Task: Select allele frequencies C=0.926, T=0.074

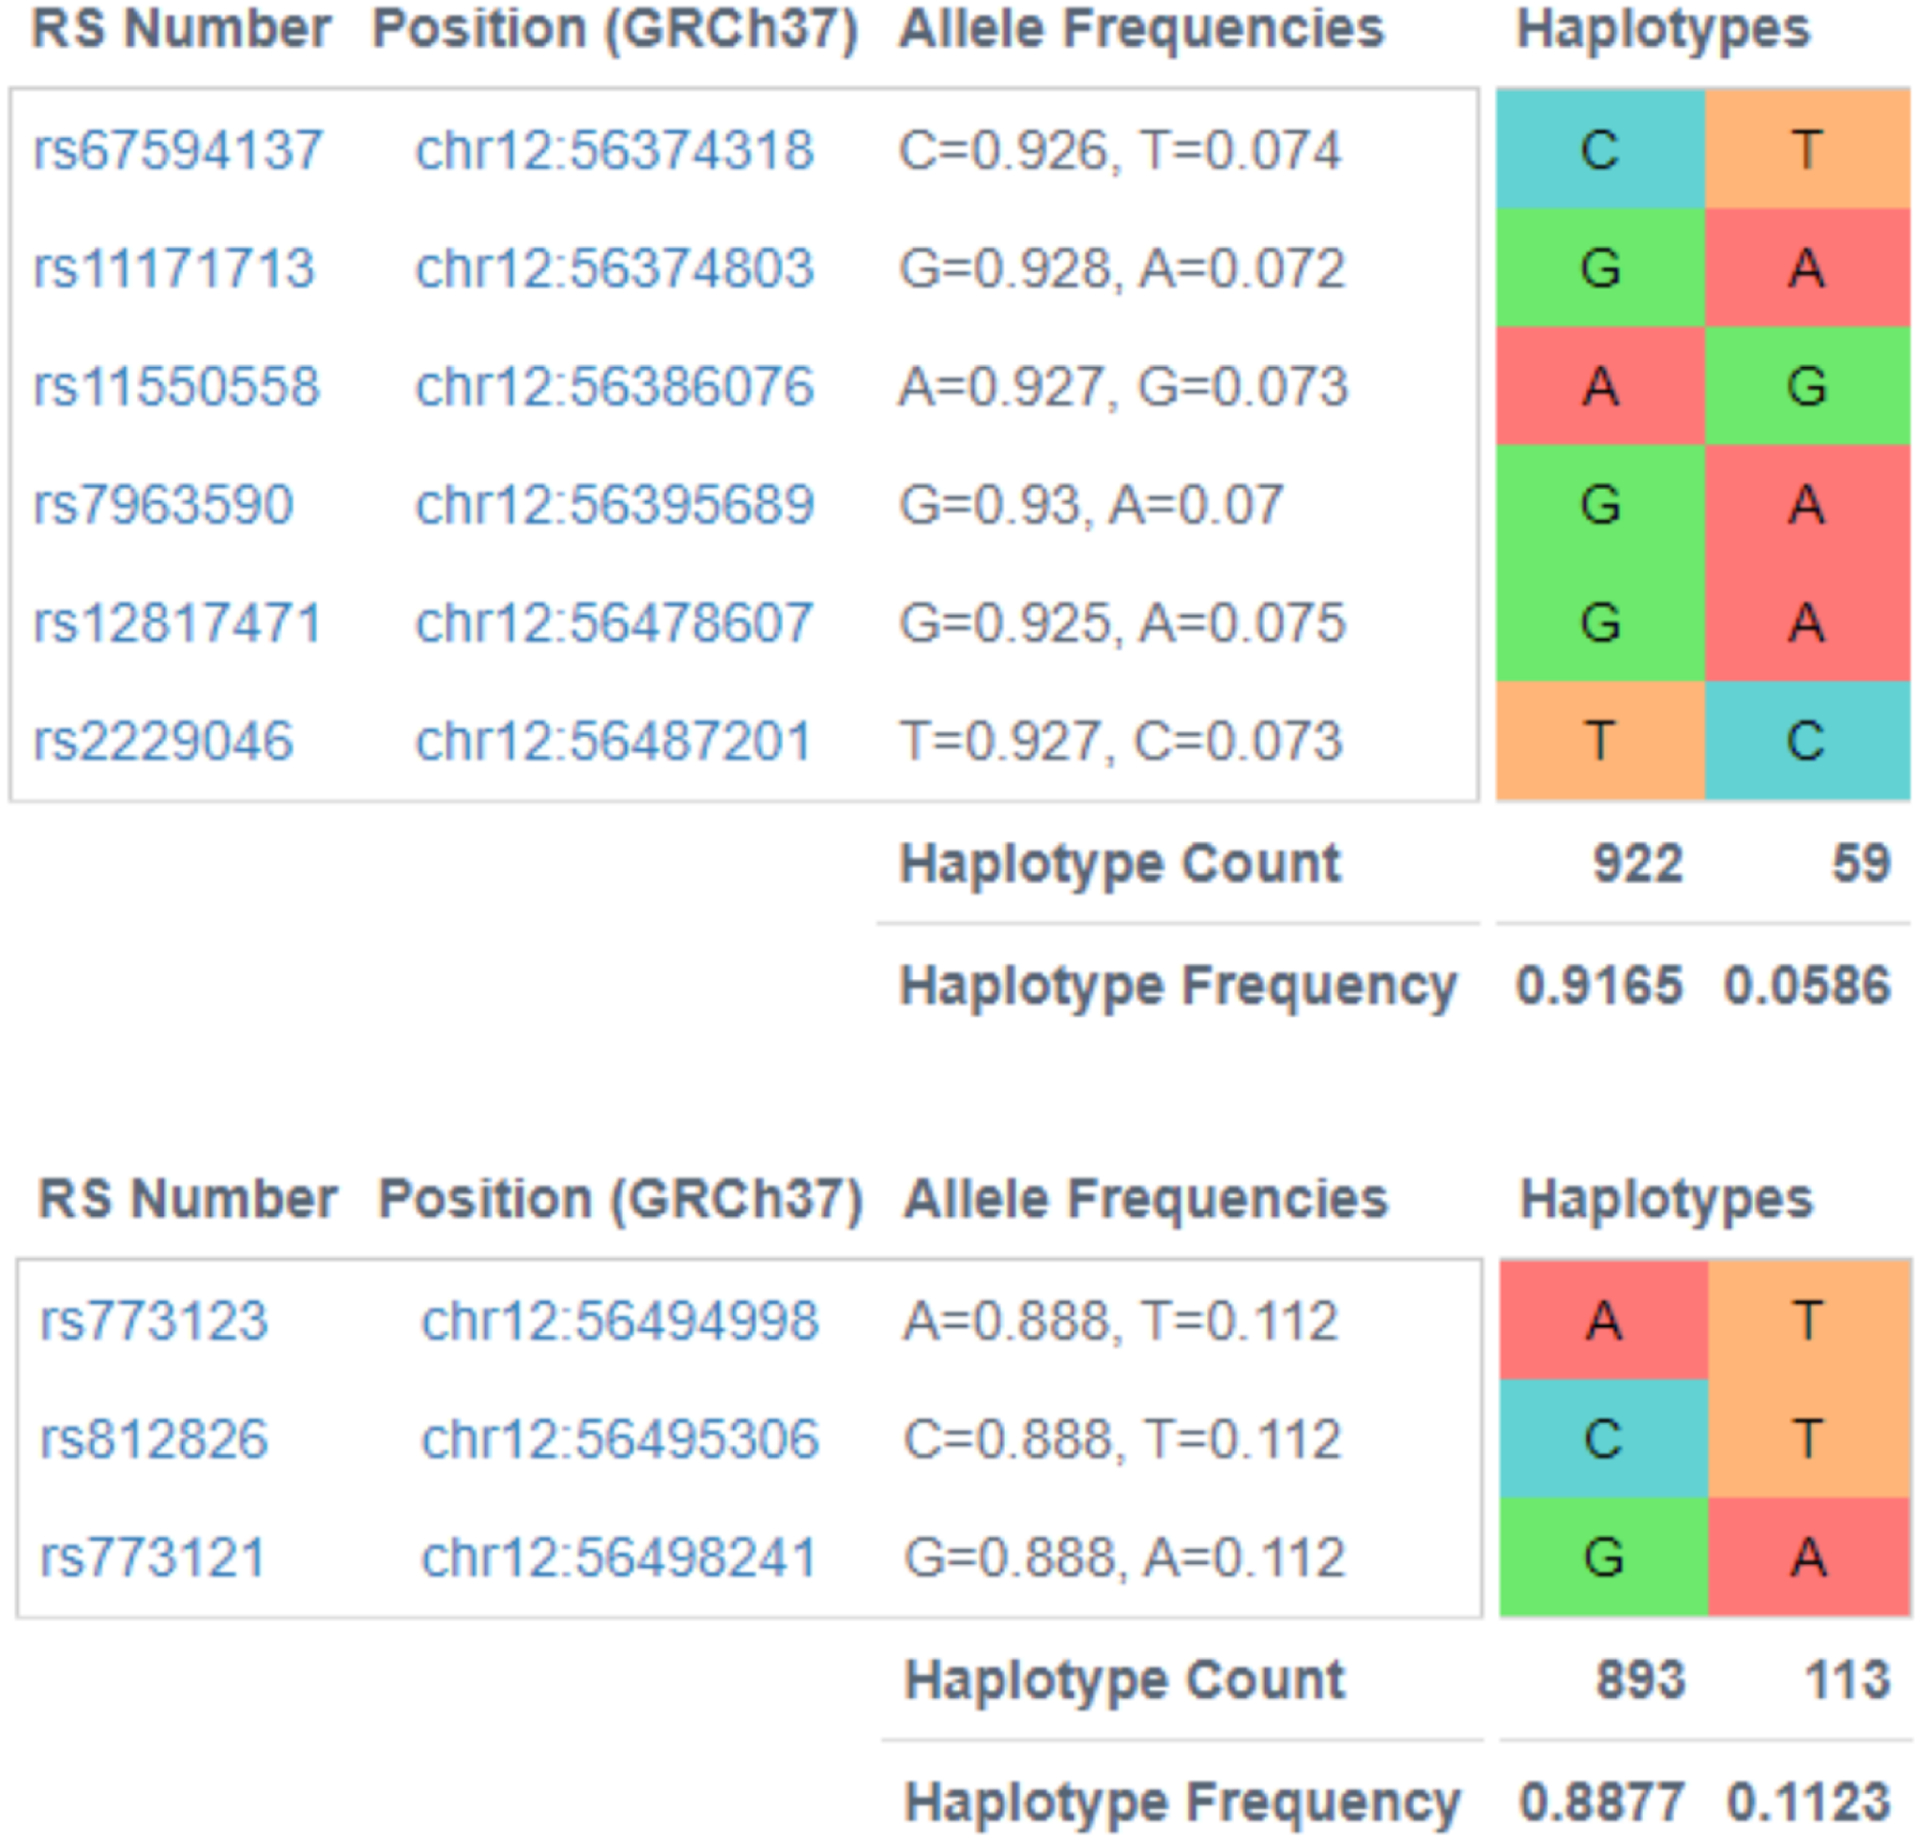Action: pos(1120,151)
